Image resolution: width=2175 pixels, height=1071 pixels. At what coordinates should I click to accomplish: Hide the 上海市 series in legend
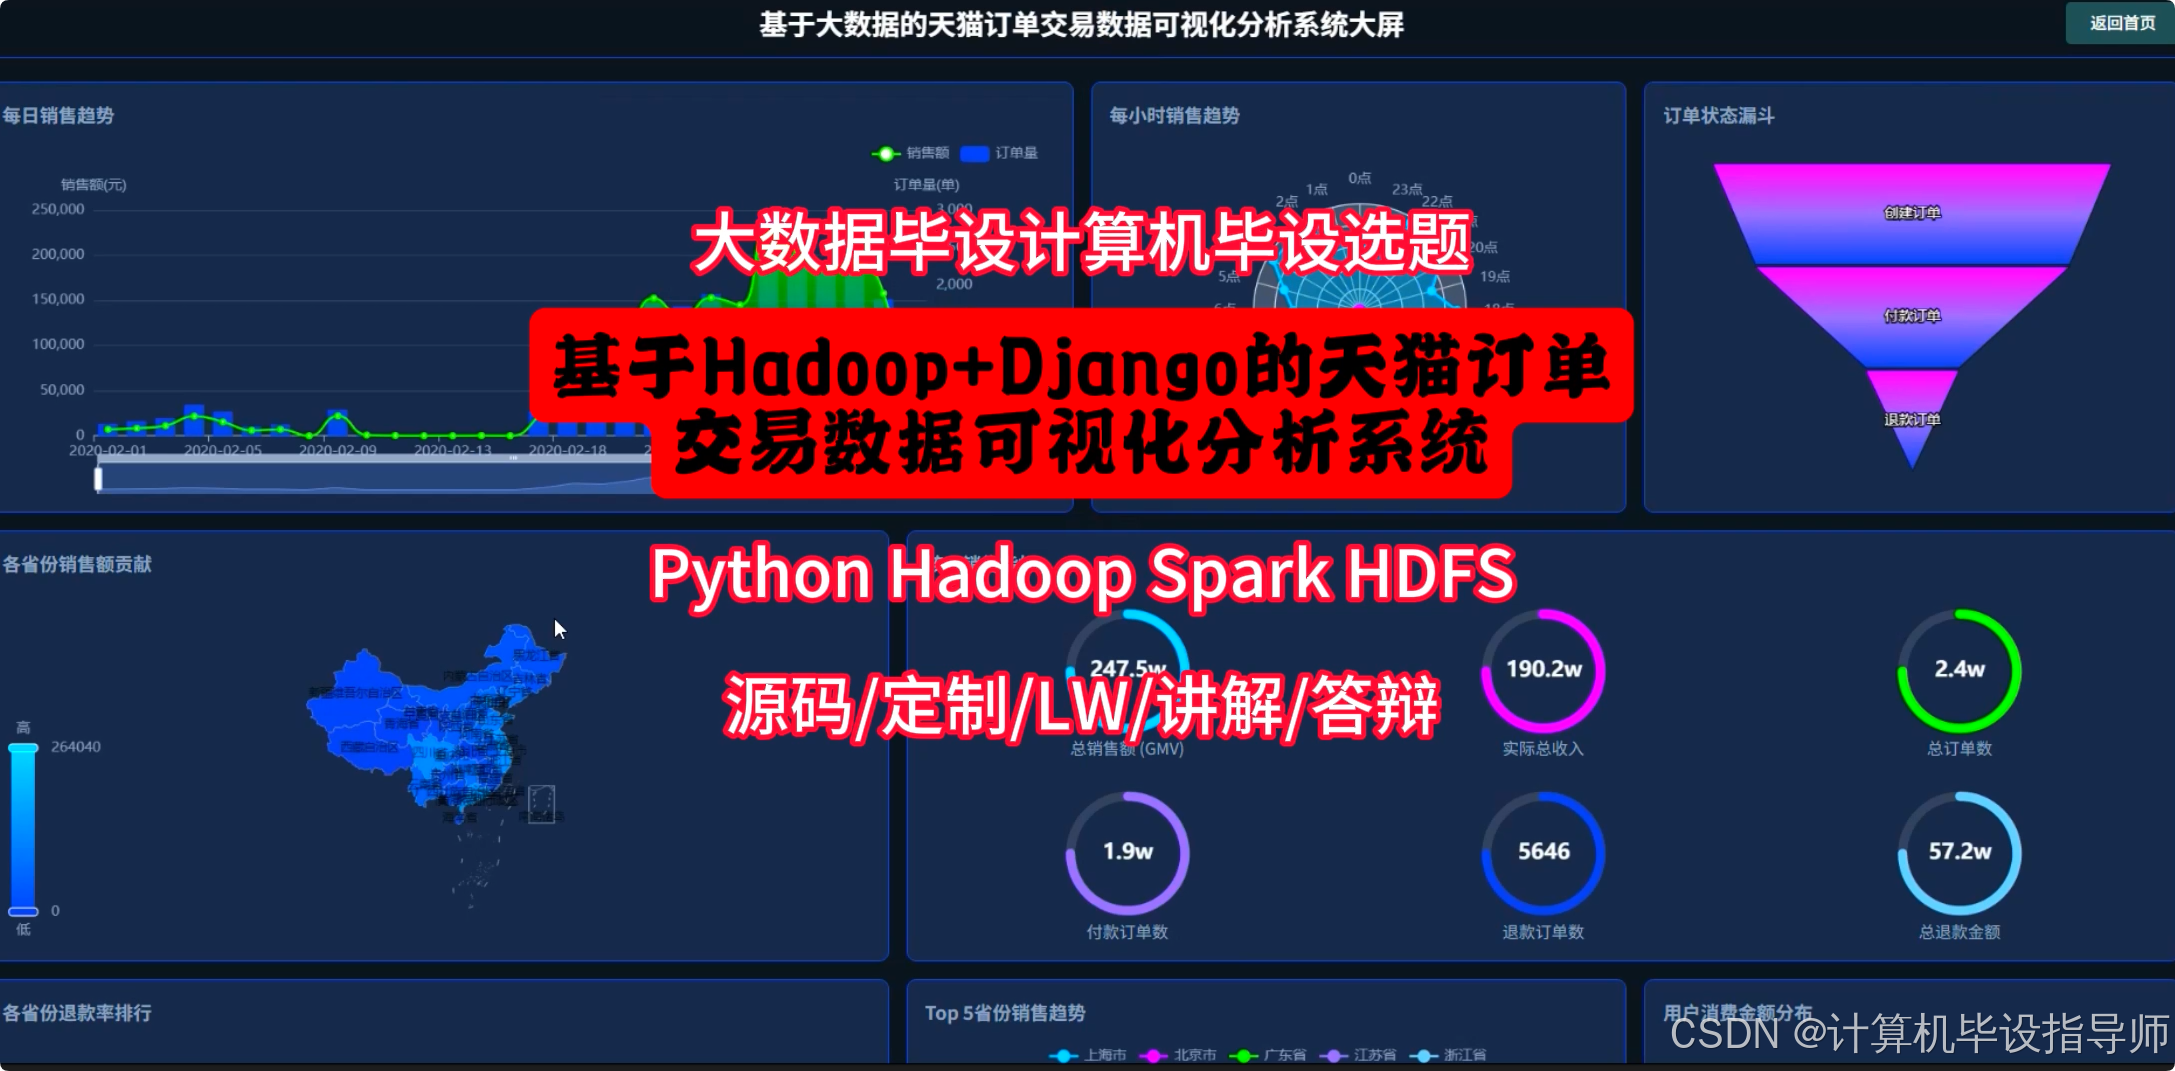[x=1088, y=1055]
